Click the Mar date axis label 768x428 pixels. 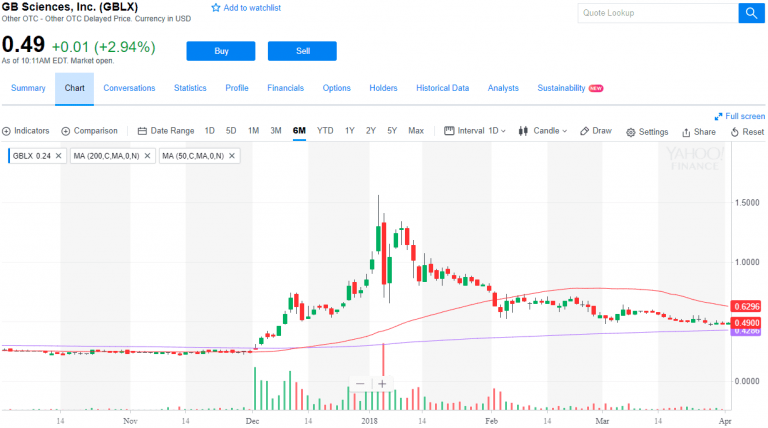pyautogui.click(x=602, y=421)
